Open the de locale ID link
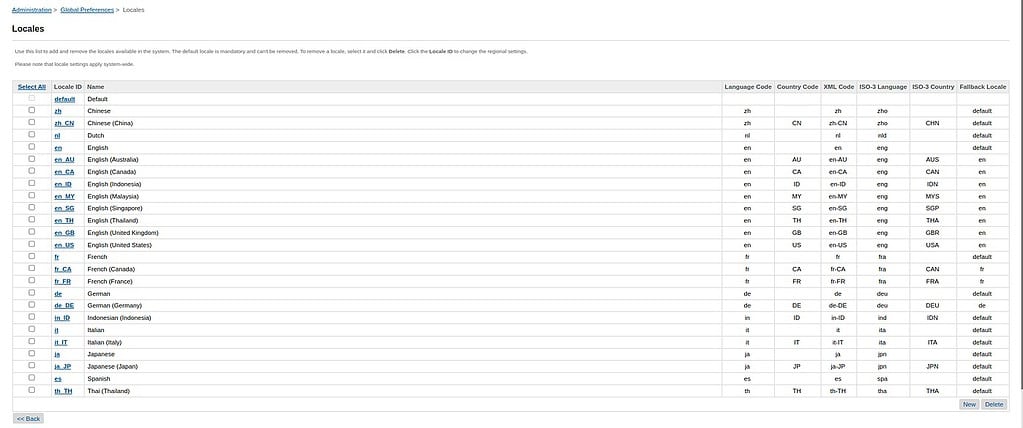The width and height of the screenshot is (1023, 428). coord(58,294)
